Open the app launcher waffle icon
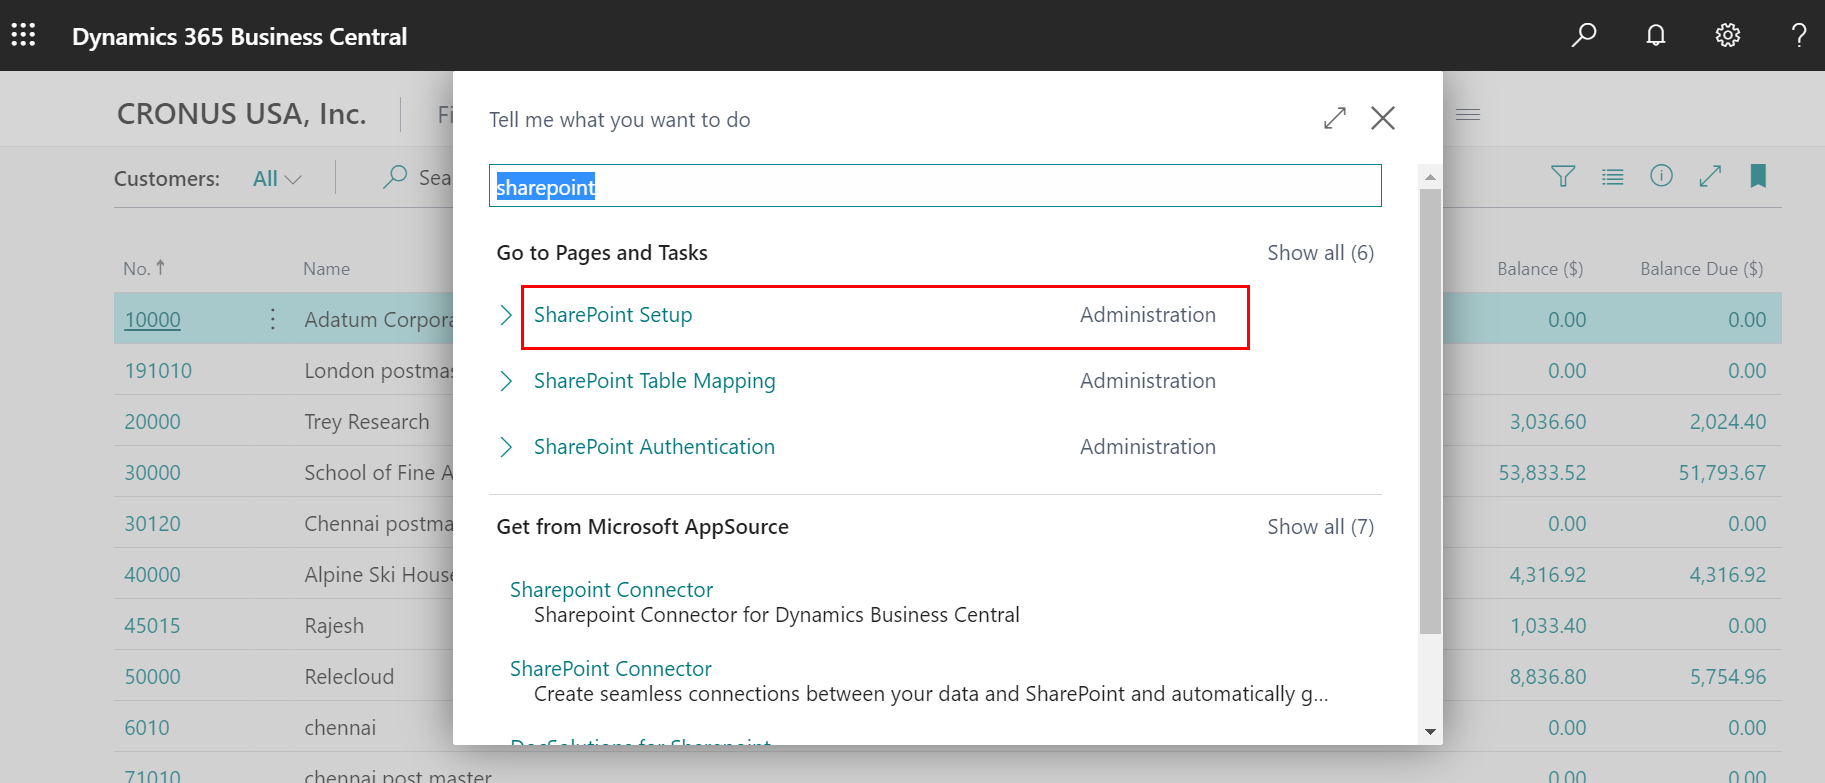 click(23, 35)
